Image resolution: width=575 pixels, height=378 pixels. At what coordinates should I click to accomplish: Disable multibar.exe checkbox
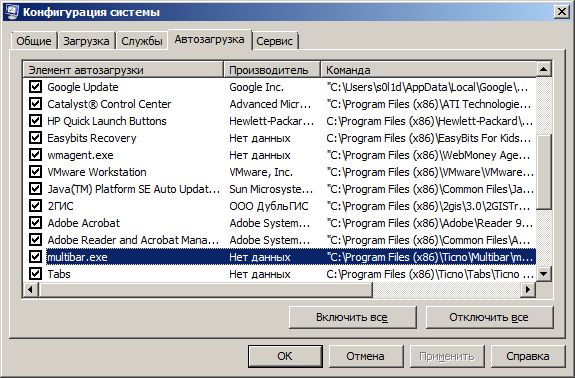(35, 257)
